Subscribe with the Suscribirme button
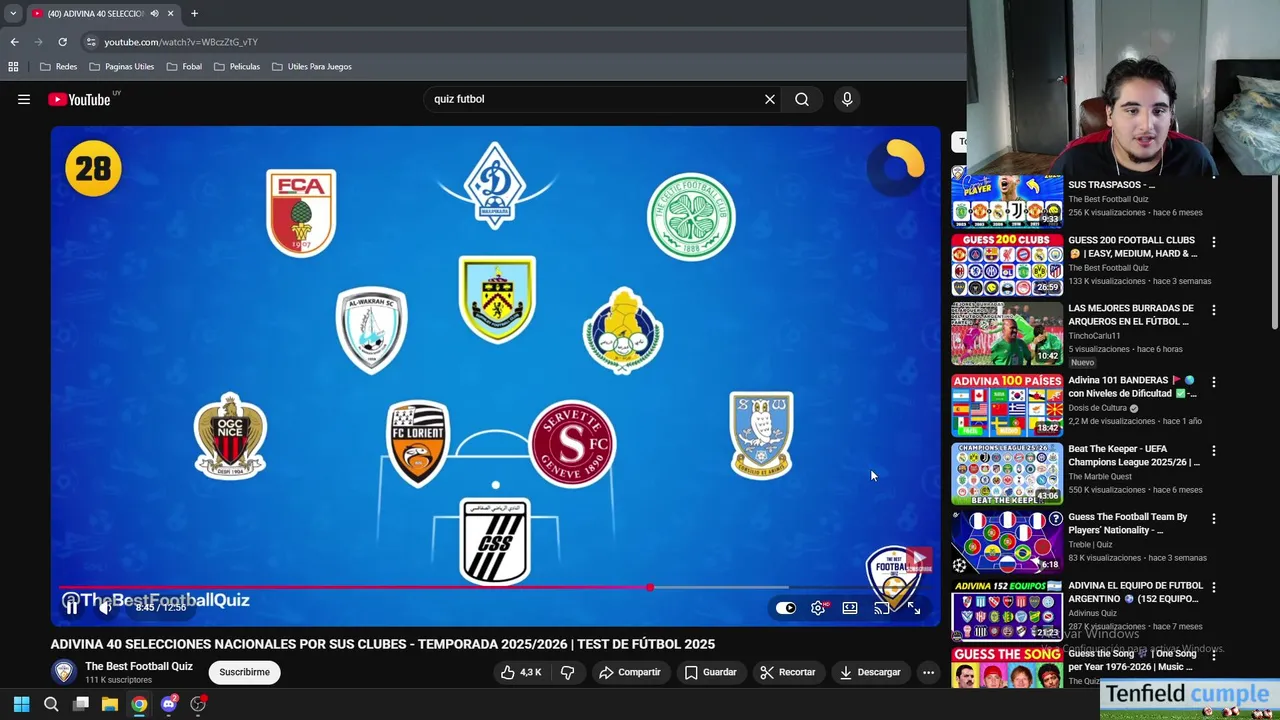Viewport: 1280px width, 720px height. click(x=244, y=672)
